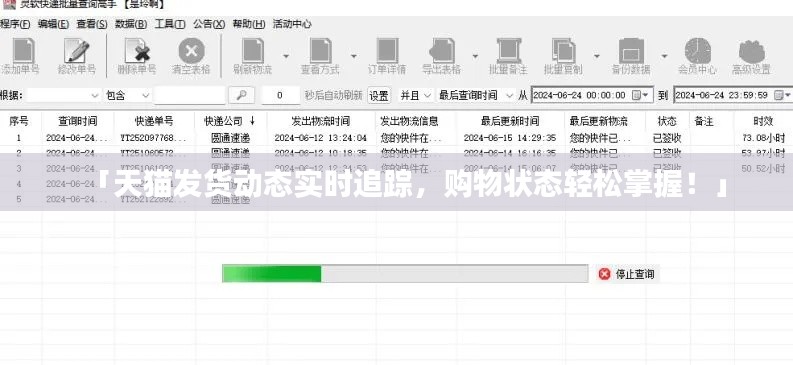Click the filter keyword text field
The height and width of the screenshot is (365, 793).
point(190,95)
